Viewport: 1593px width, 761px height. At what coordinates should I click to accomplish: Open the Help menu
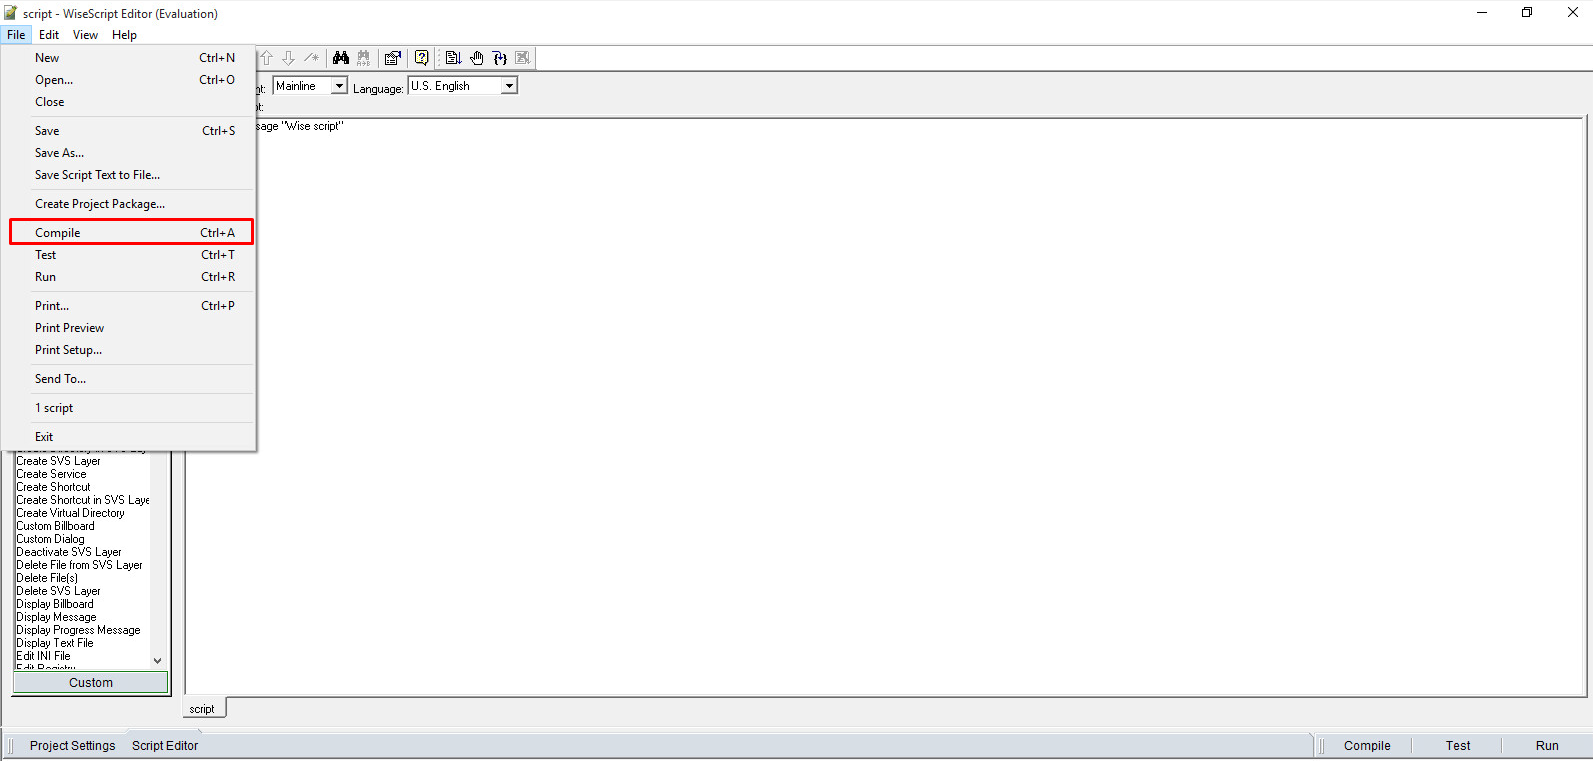point(124,35)
